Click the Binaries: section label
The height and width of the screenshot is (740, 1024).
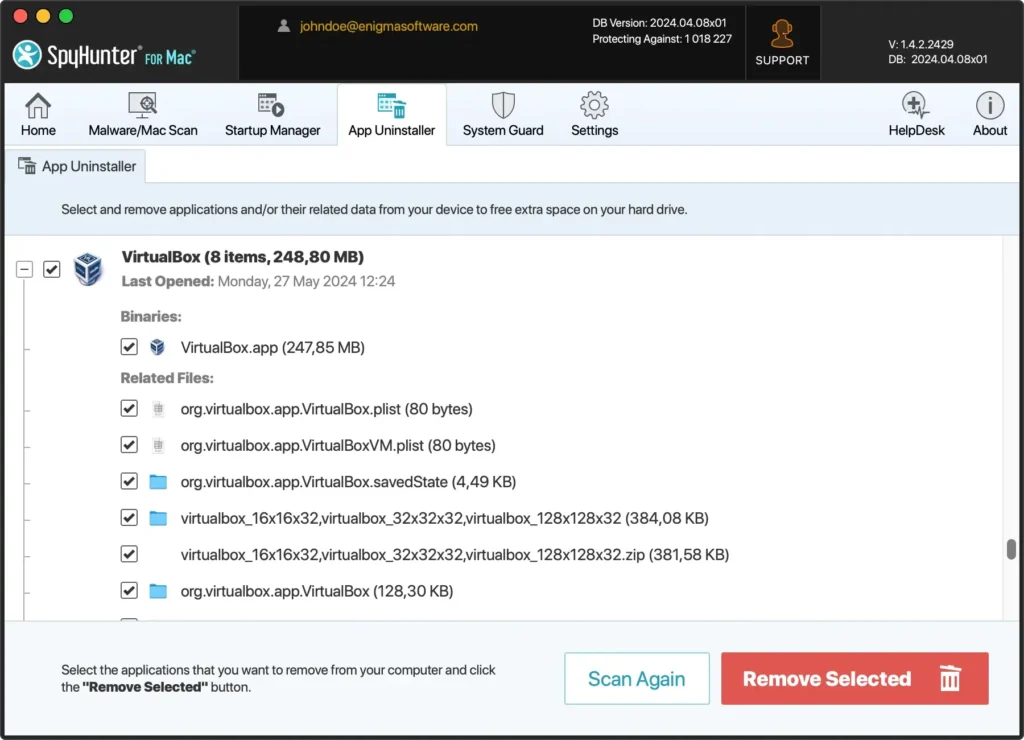[x=151, y=317]
